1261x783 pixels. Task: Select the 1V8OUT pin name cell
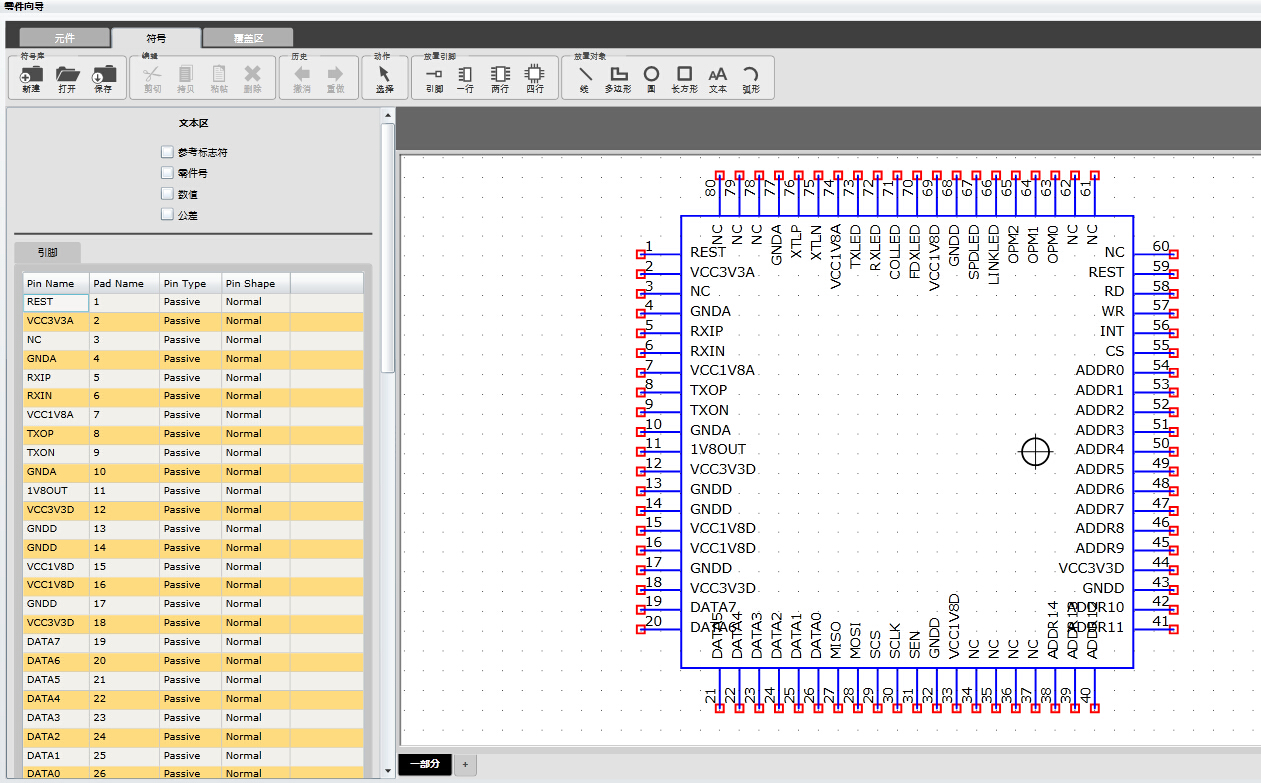[x=56, y=491]
